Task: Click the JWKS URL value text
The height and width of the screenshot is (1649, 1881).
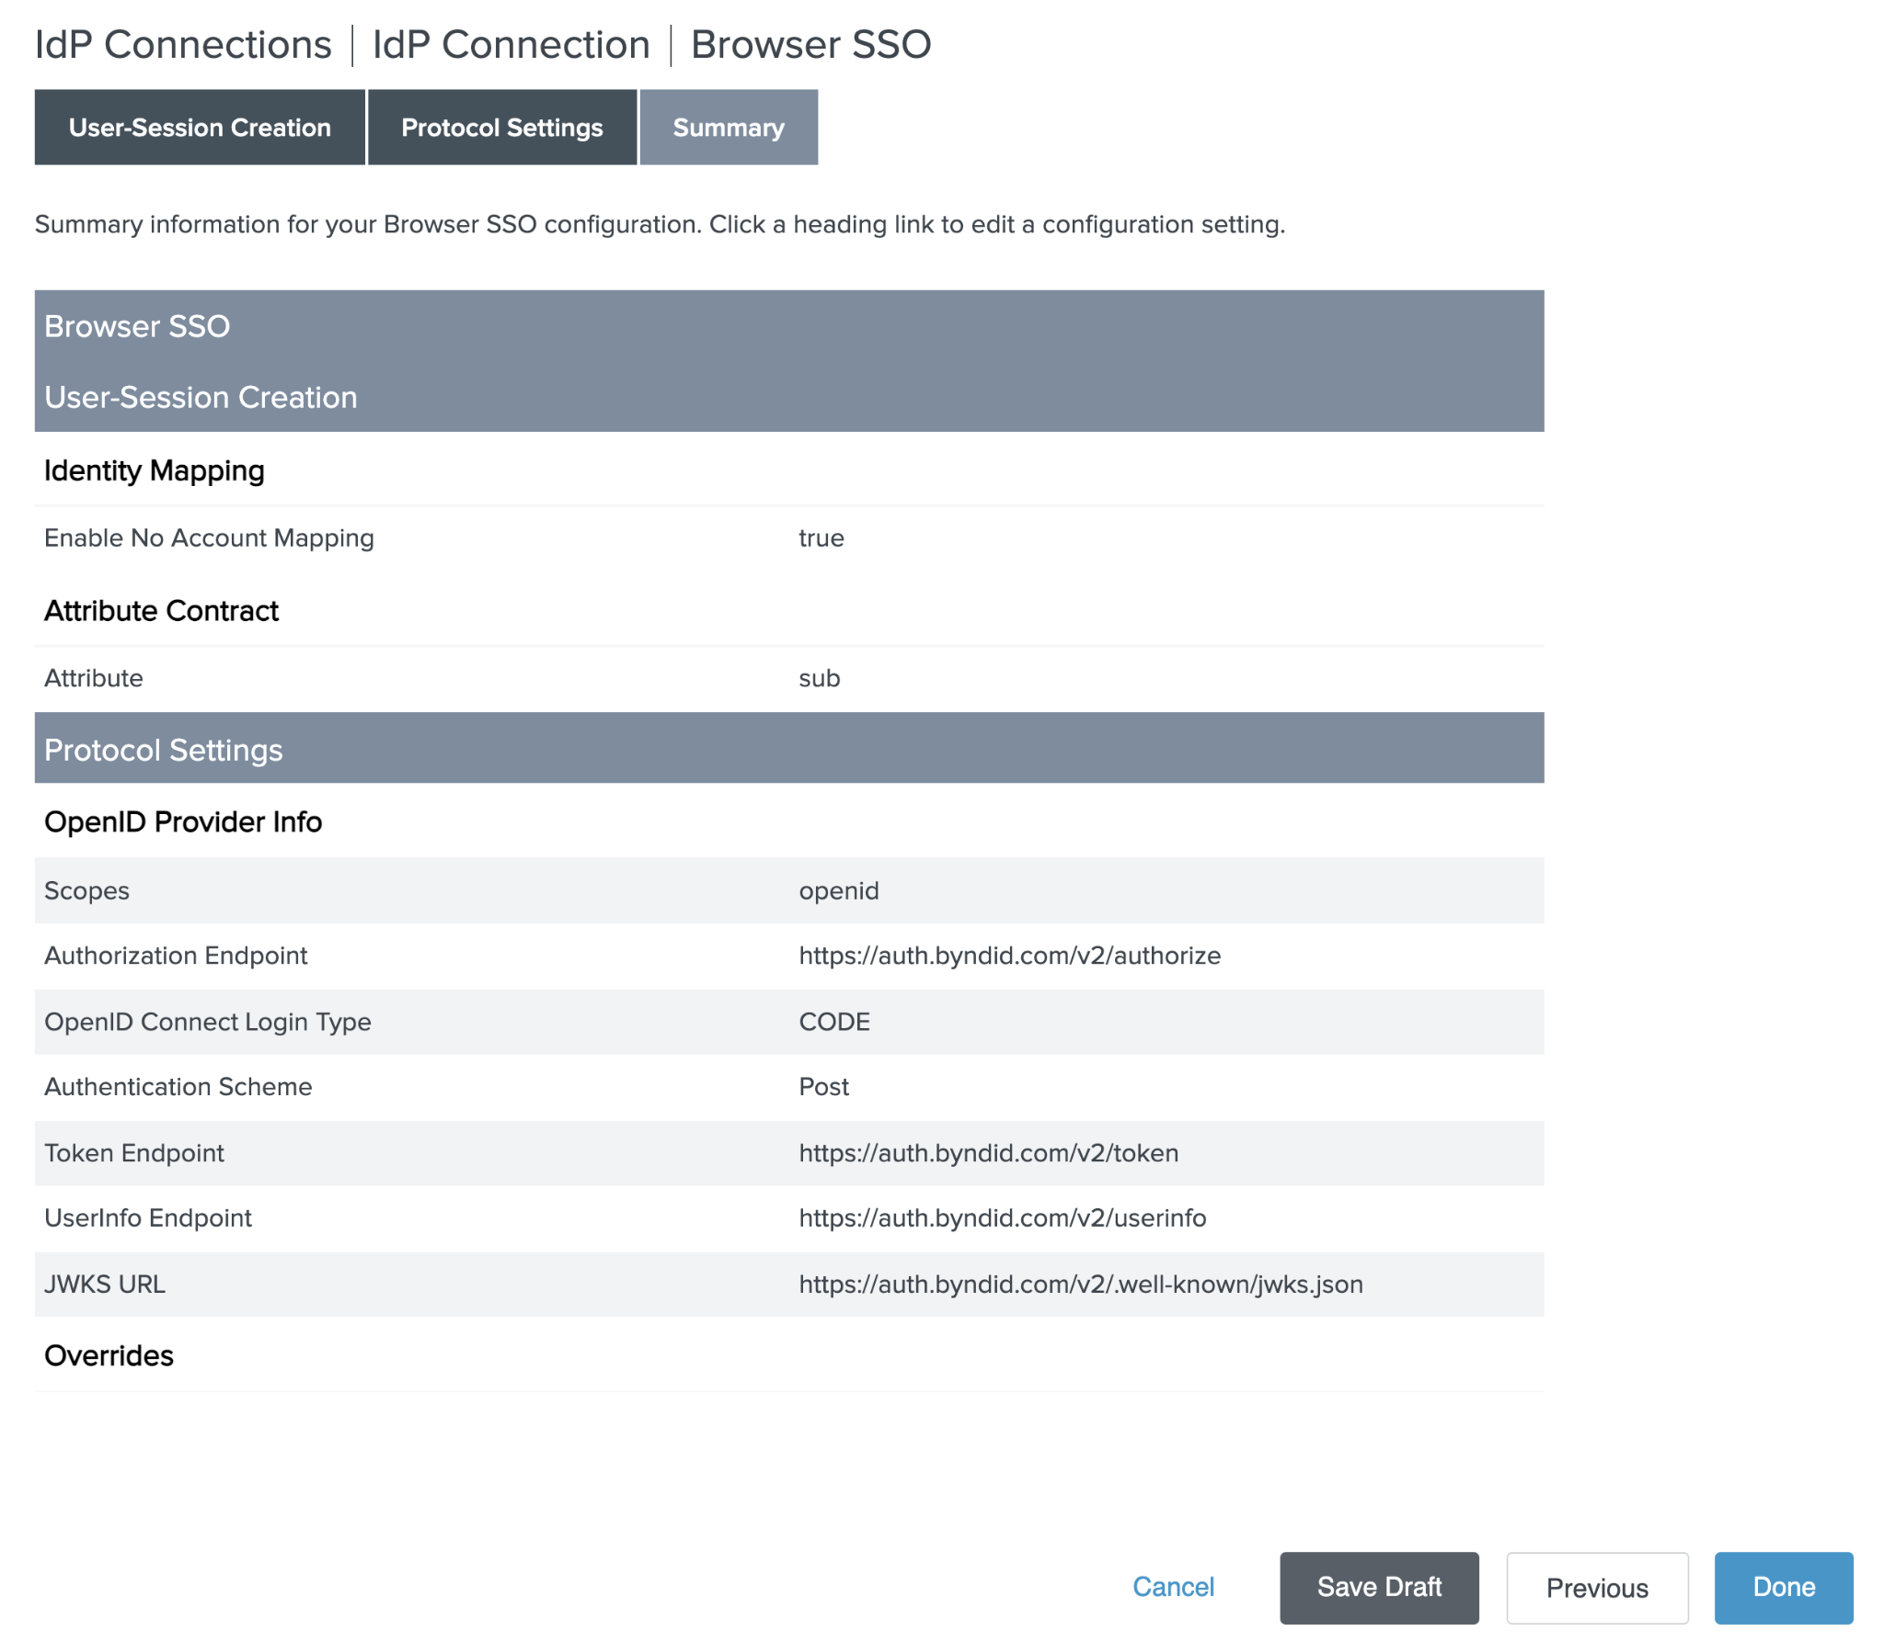Action: click(x=1080, y=1283)
